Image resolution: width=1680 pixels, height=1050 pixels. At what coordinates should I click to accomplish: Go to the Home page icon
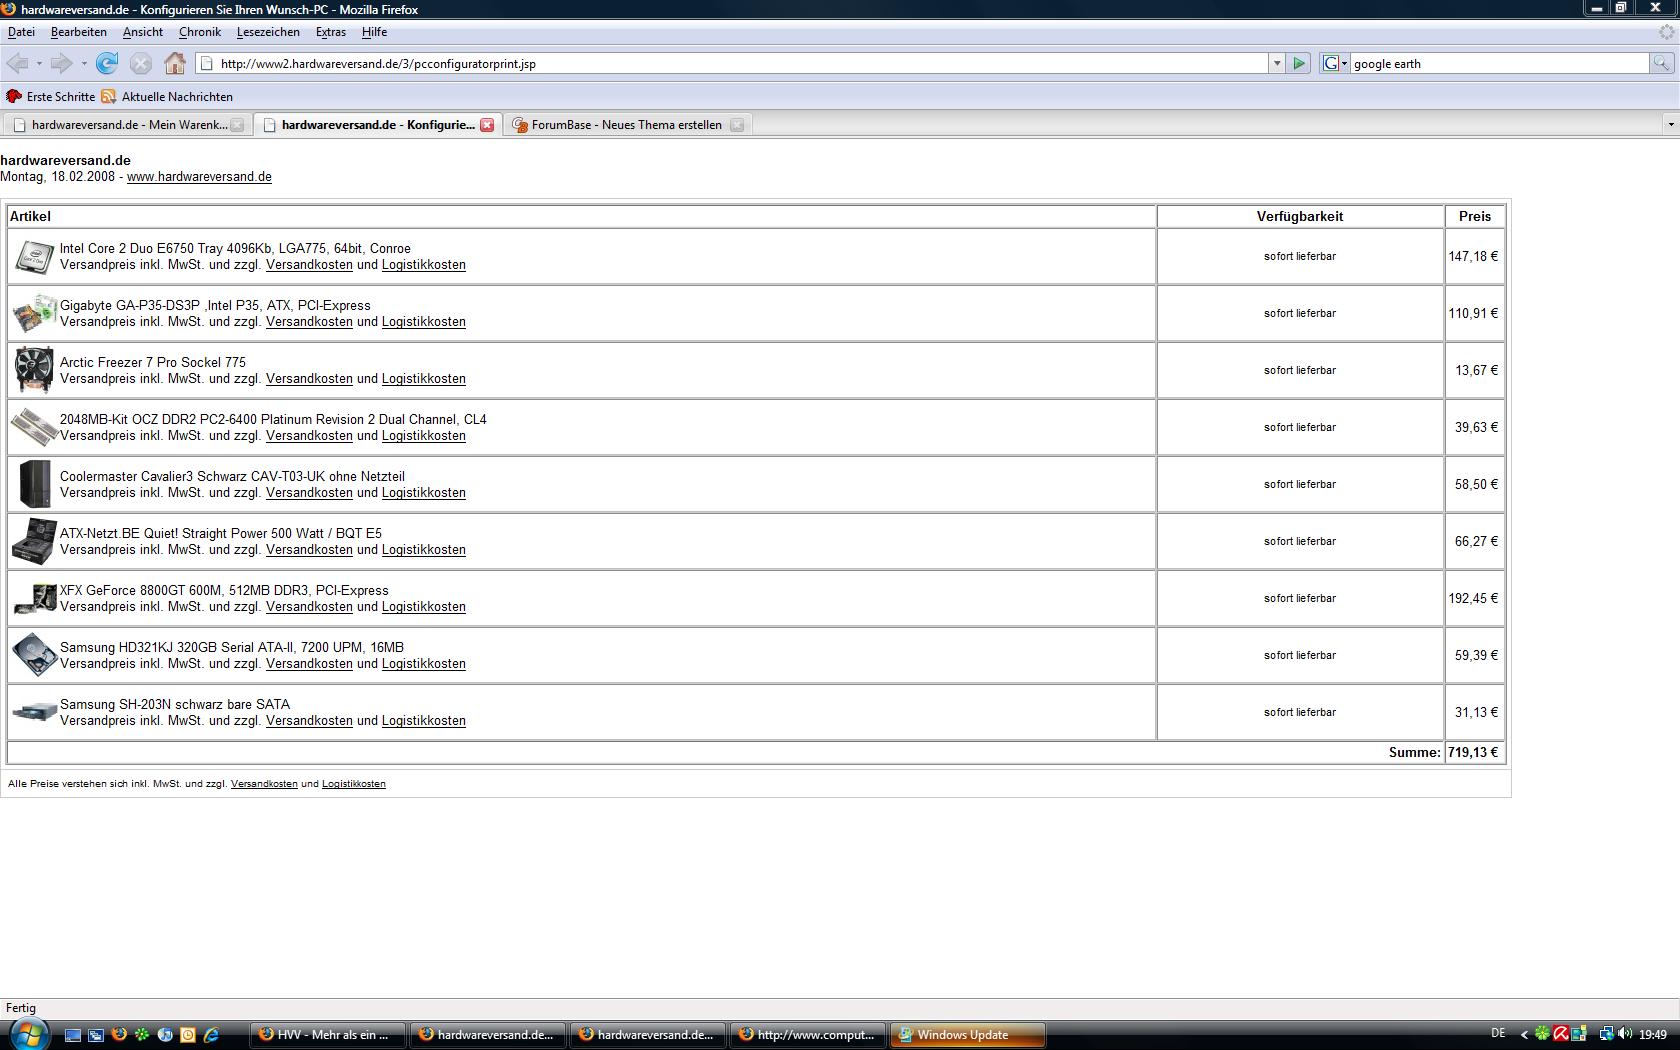pyautogui.click(x=175, y=63)
